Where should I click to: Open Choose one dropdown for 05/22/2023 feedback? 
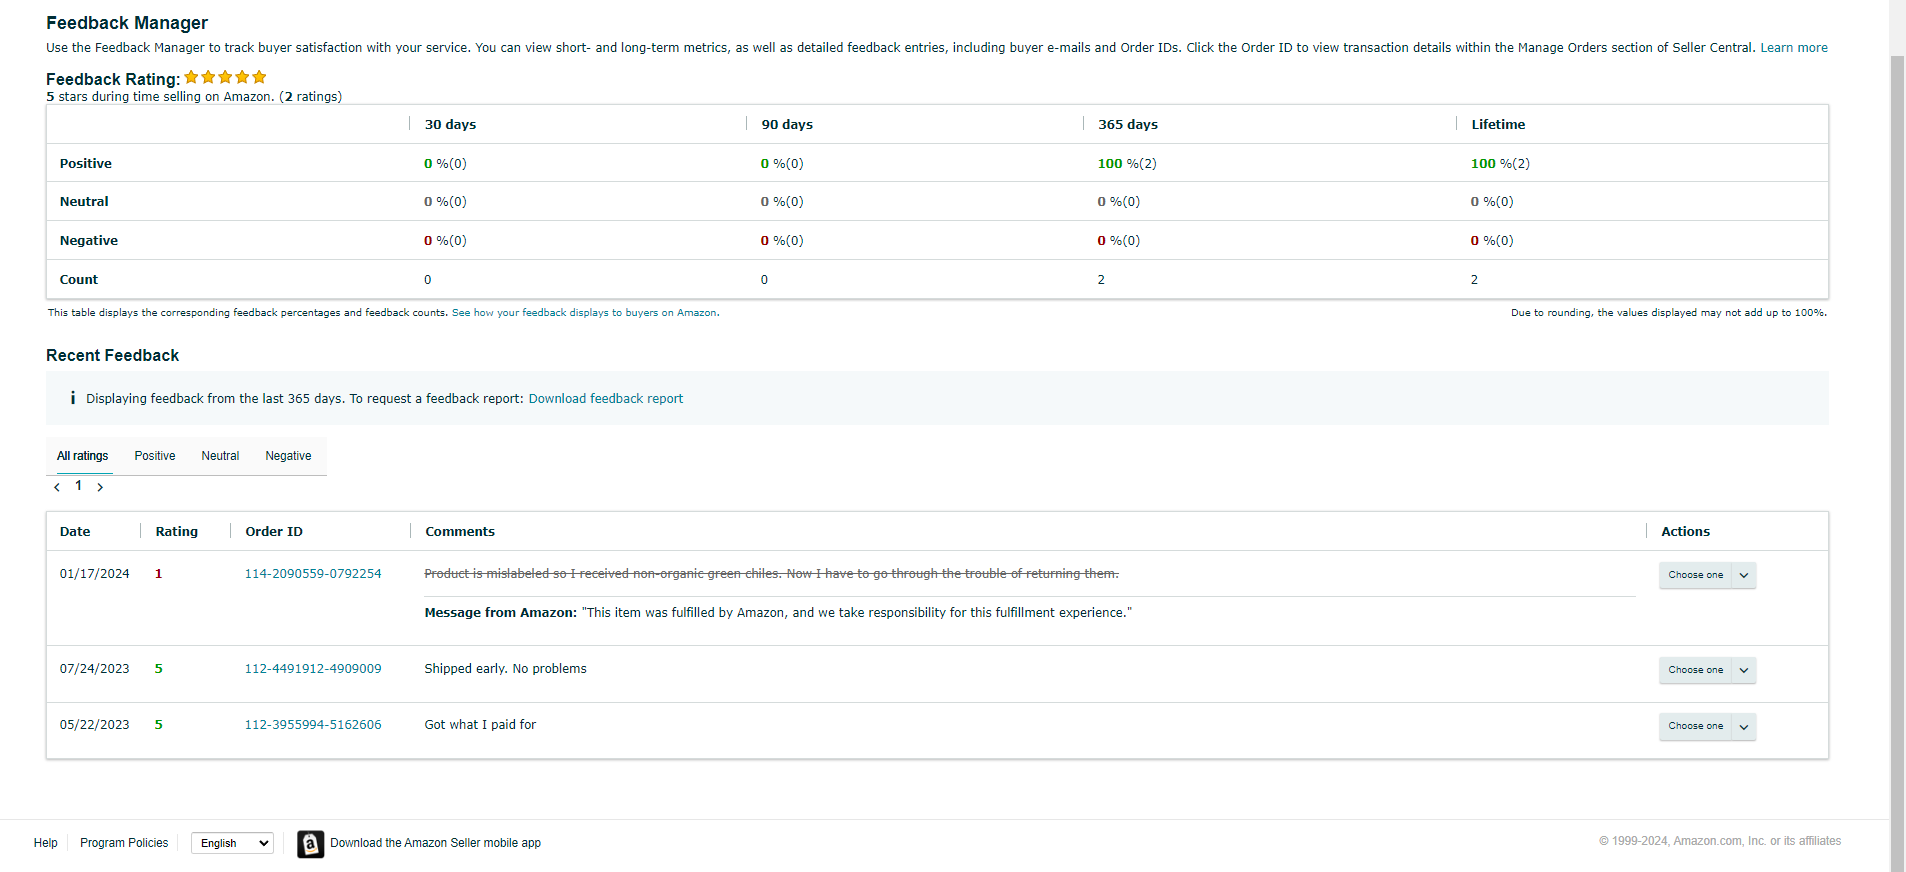pyautogui.click(x=1708, y=726)
